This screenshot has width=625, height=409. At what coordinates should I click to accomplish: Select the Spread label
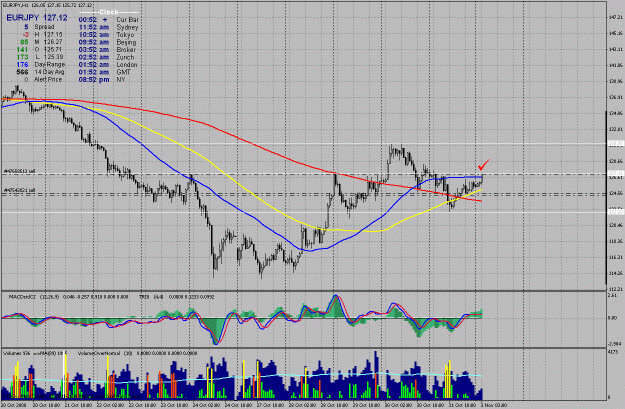pos(44,27)
